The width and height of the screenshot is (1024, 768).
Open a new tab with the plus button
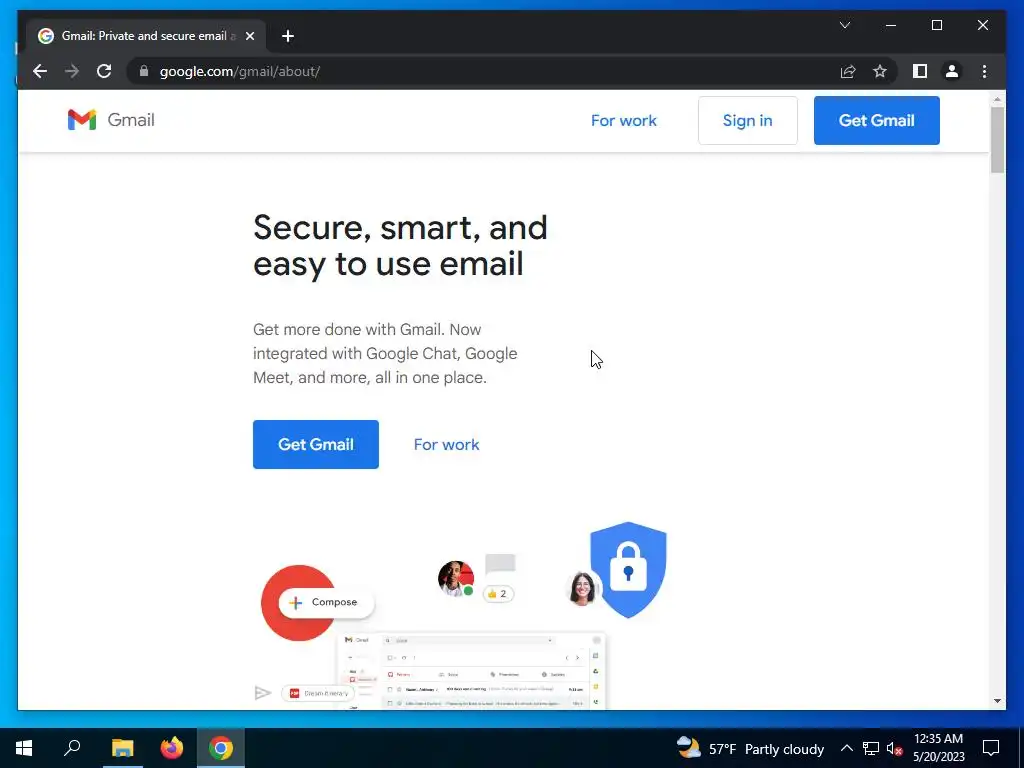tap(288, 36)
